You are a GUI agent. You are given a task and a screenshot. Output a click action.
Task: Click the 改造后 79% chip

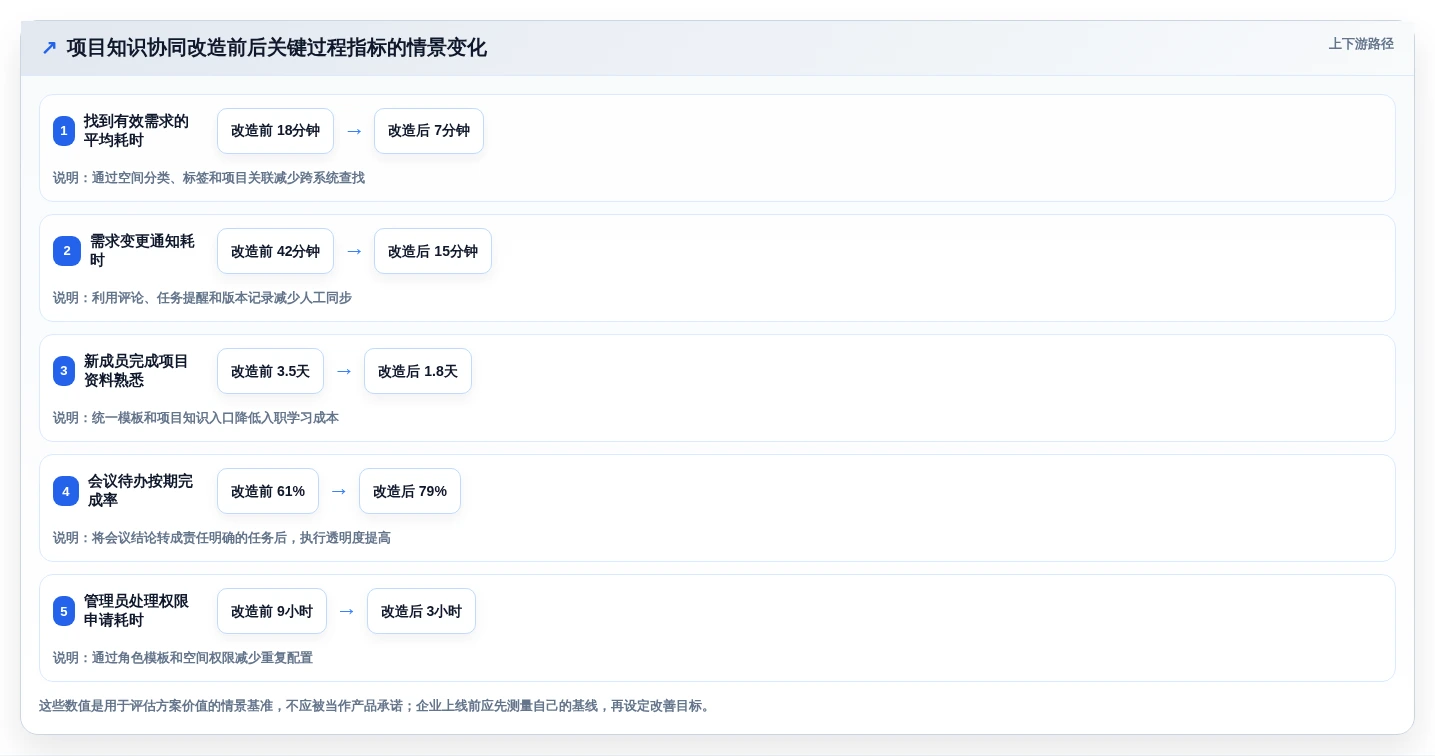(410, 491)
